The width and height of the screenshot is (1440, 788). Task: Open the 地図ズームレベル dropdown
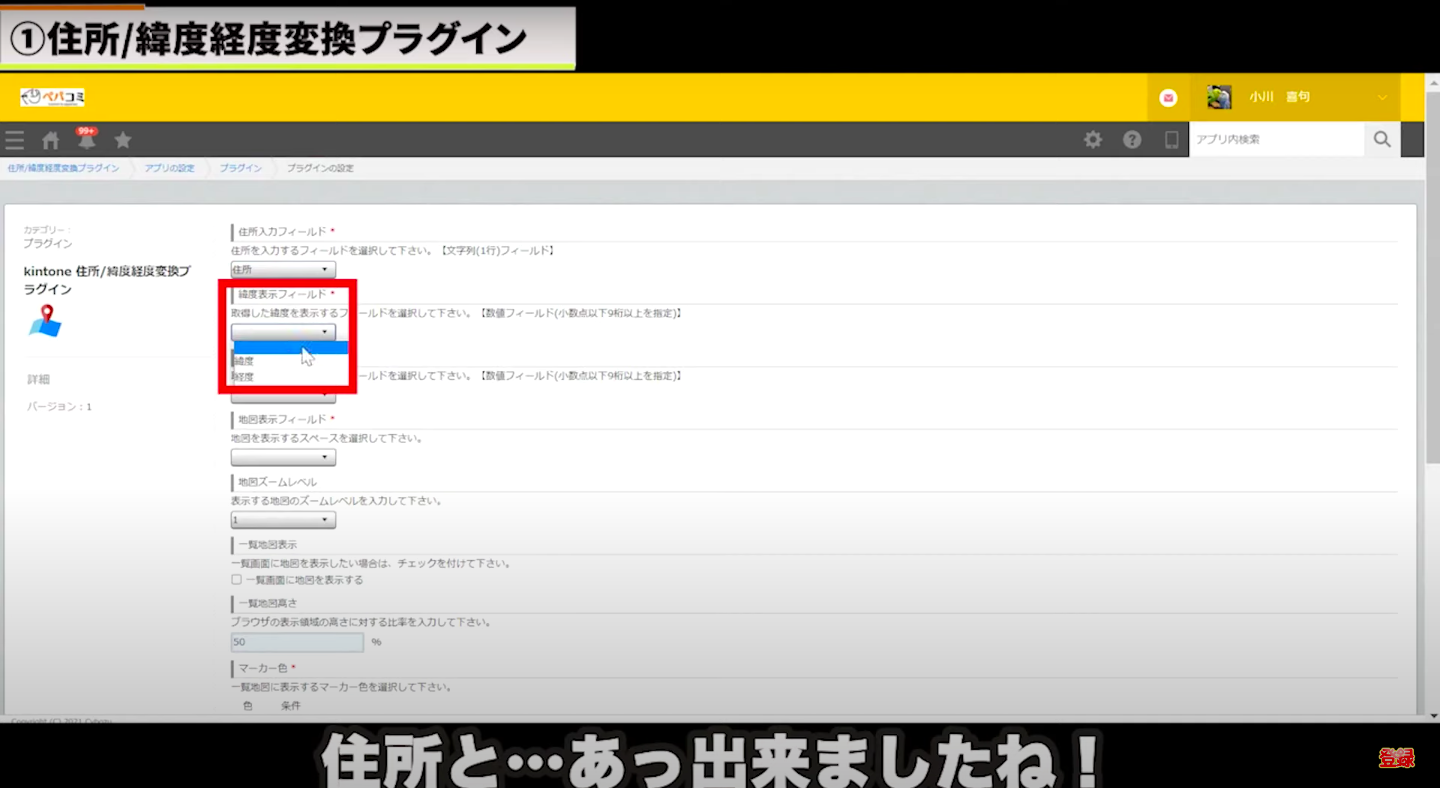point(283,520)
